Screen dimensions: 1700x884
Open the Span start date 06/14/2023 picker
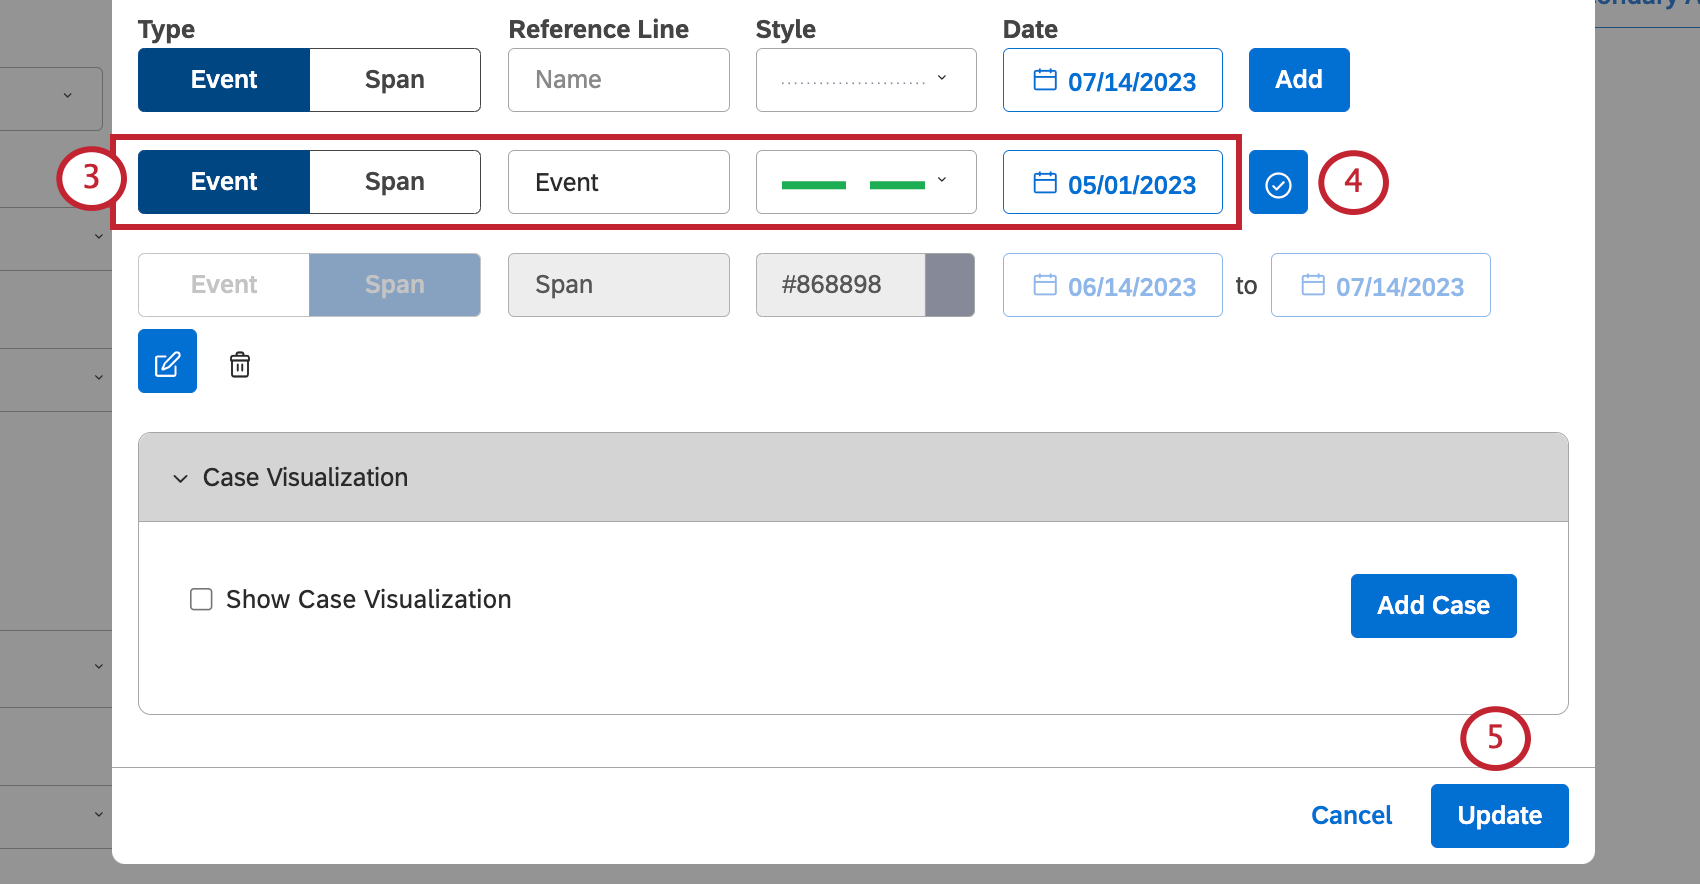coord(1113,285)
